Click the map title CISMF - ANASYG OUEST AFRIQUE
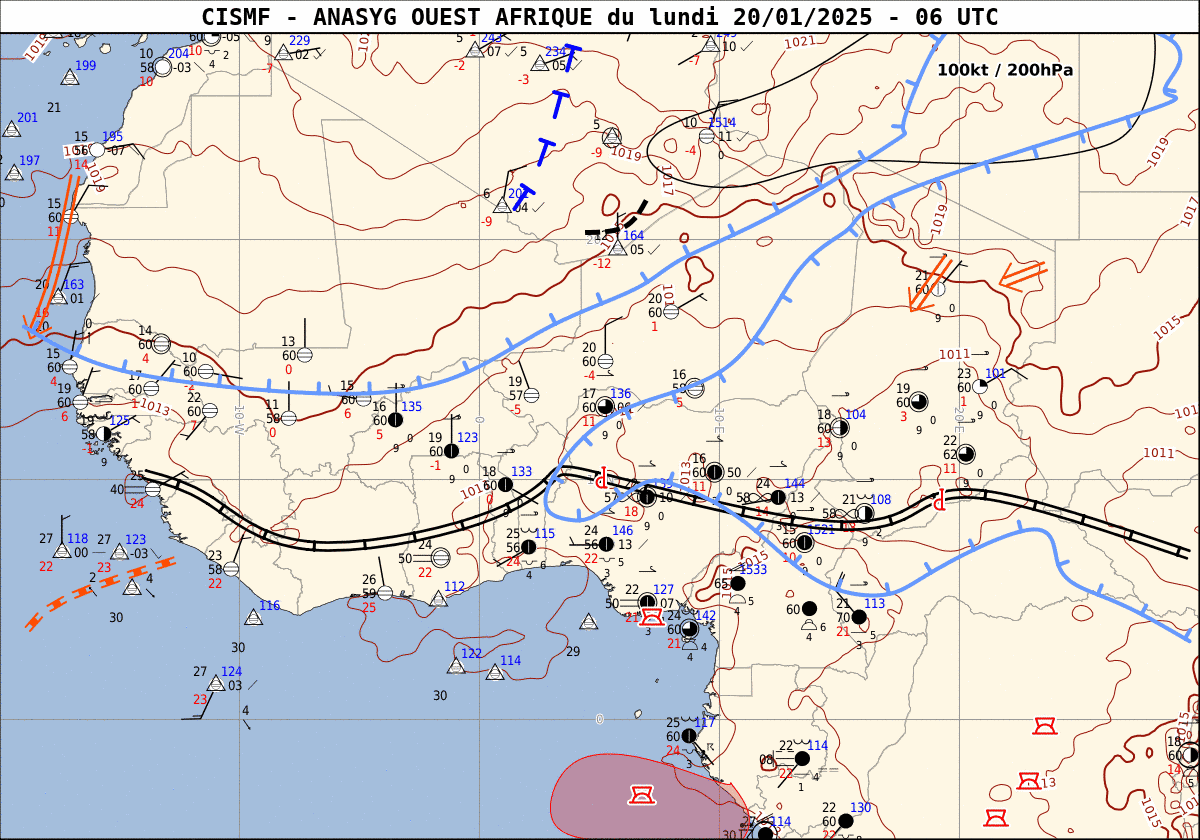 pos(600,17)
